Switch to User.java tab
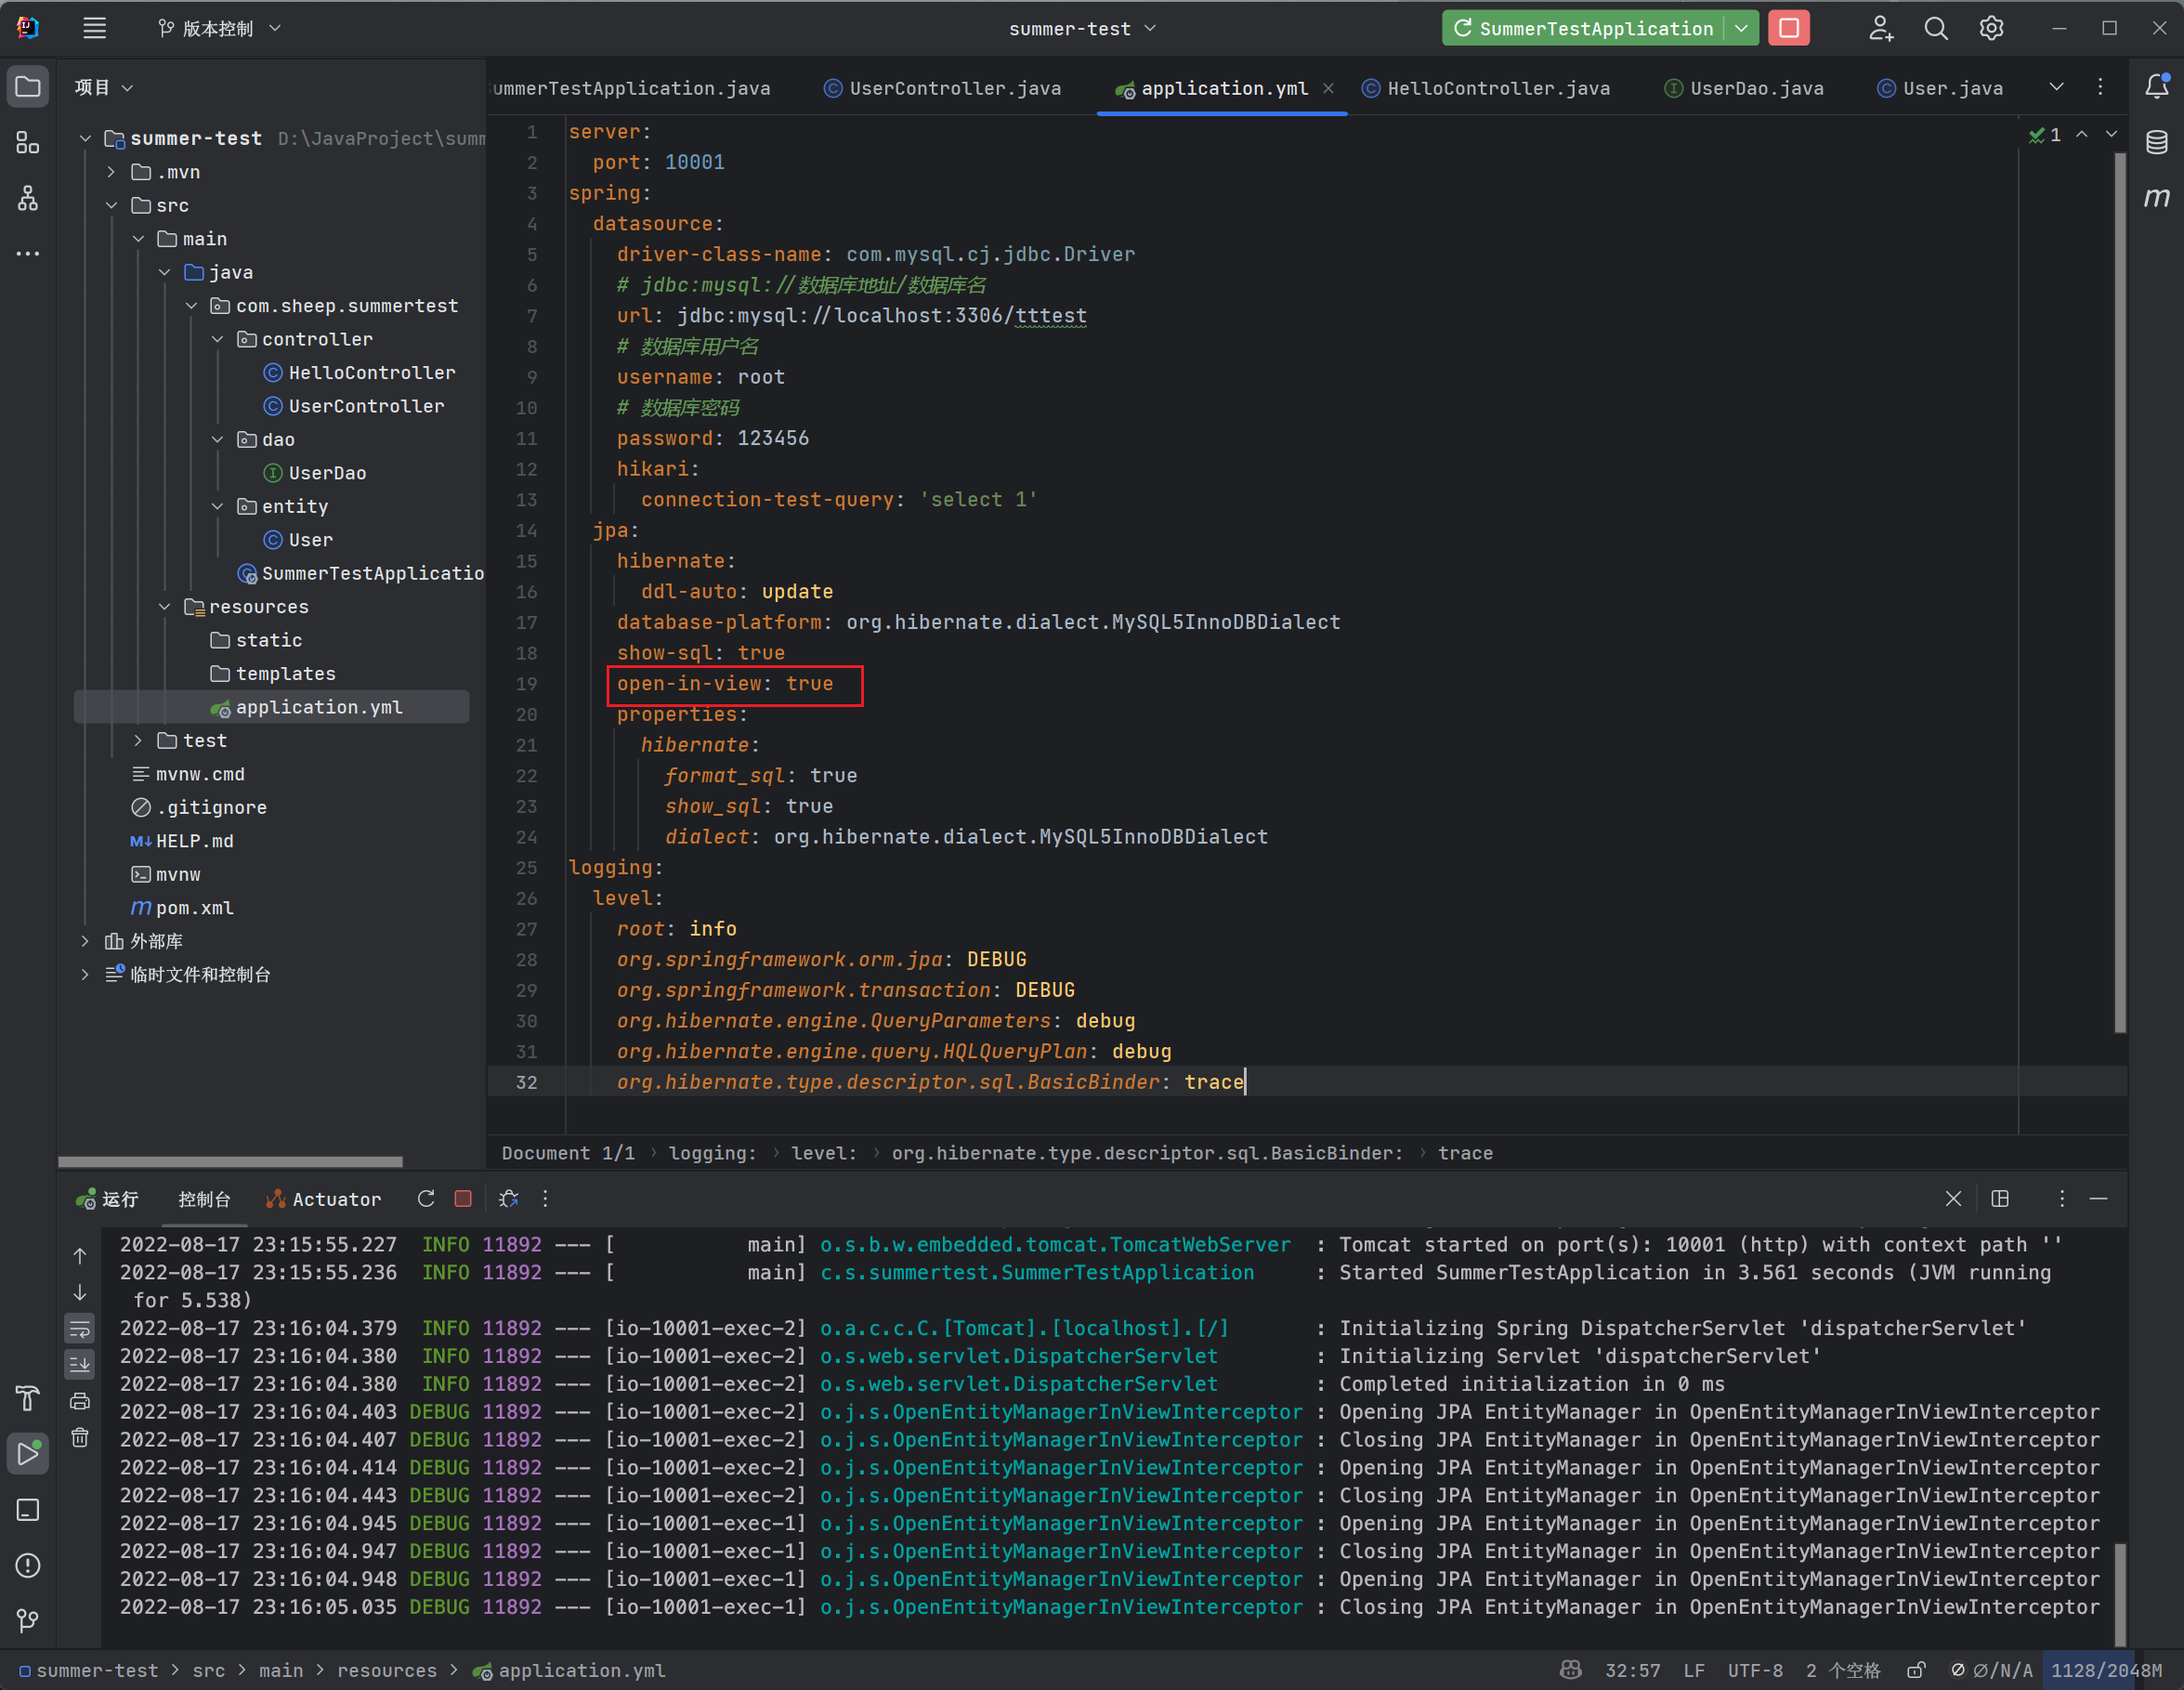 coord(1940,88)
